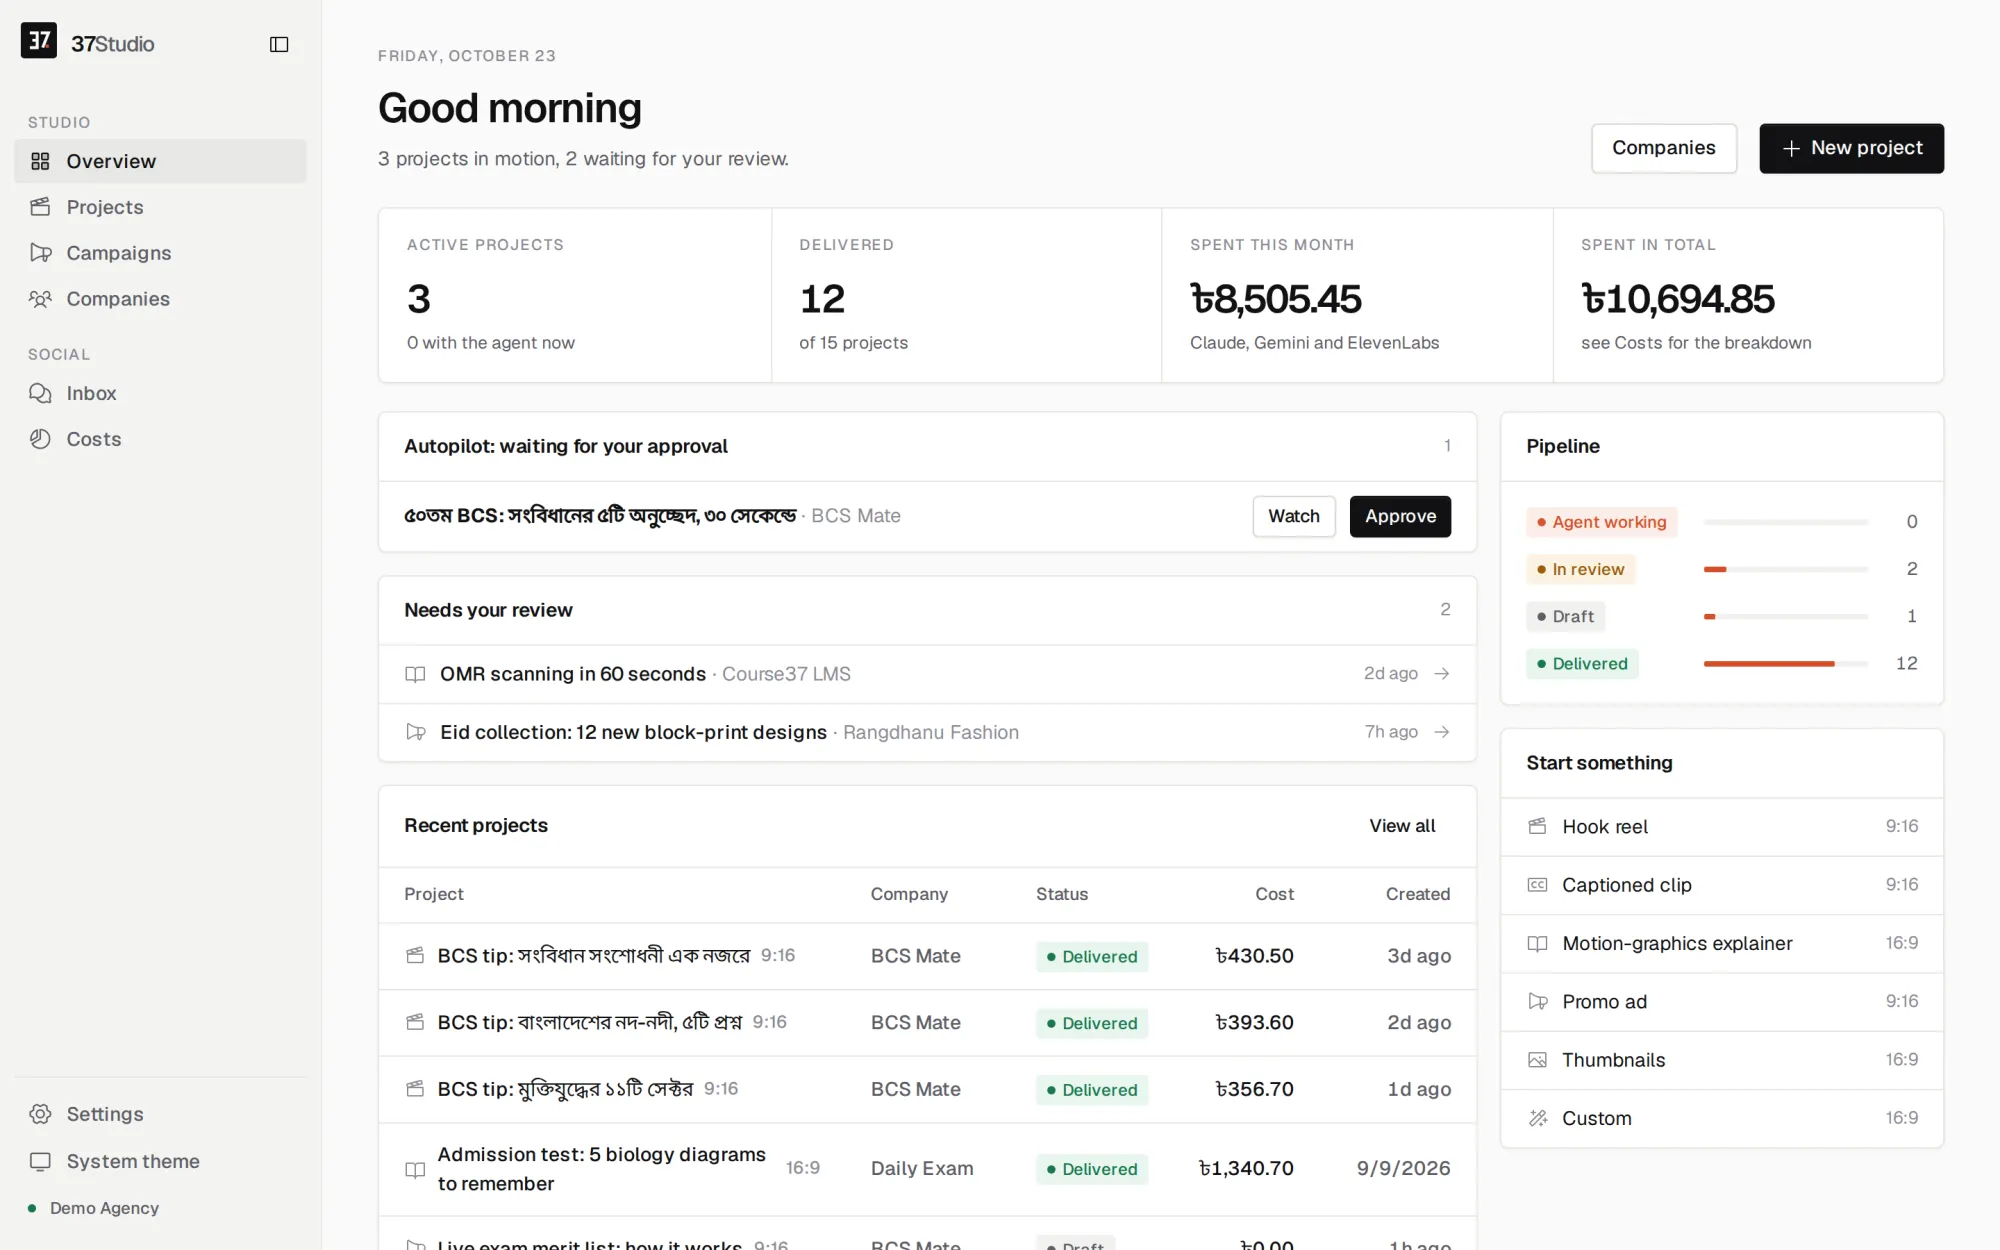This screenshot has width=2000, height=1250.
Task: Click the Campaigns flag icon in sidebar
Action: [x=40, y=253]
